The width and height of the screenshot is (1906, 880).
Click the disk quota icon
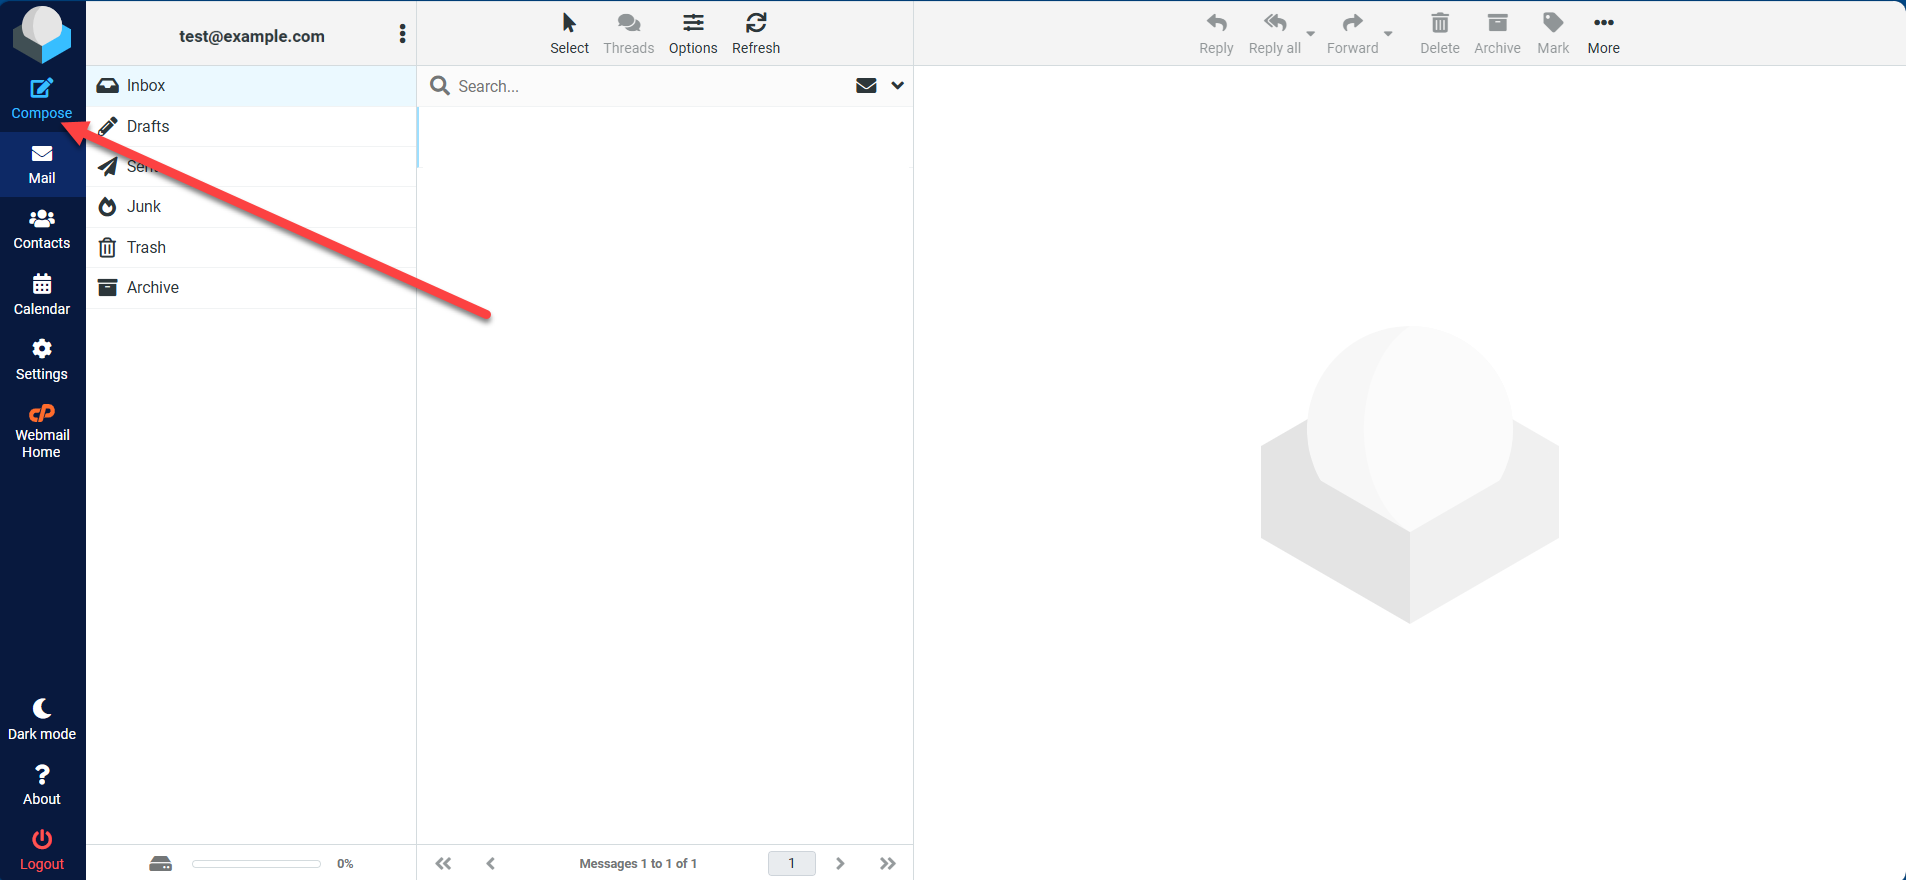(x=161, y=863)
